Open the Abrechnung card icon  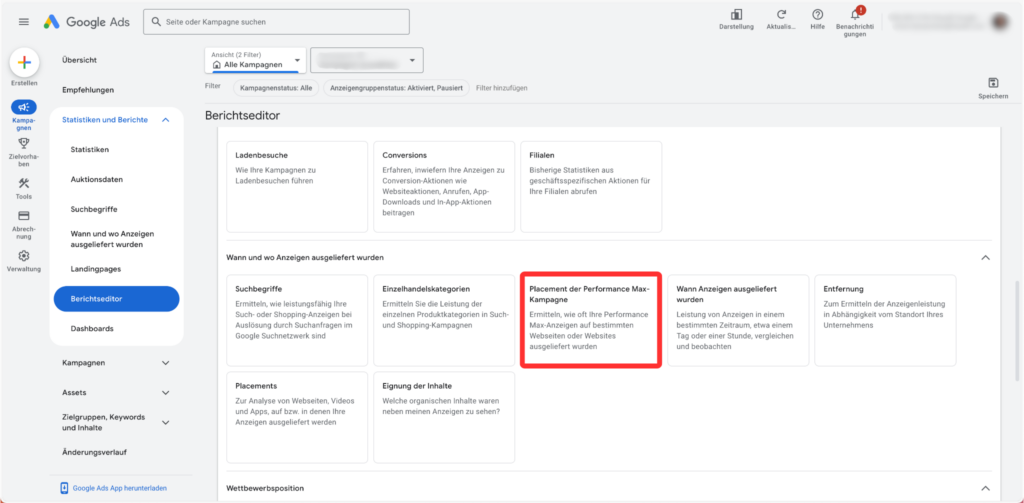(x=24, y=216)
